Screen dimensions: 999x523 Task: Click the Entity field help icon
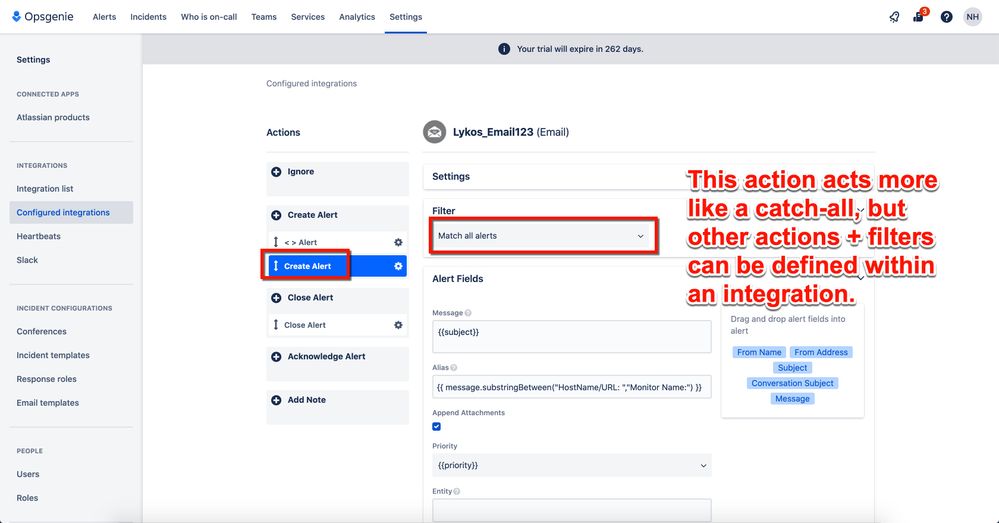[x=457, y=491]
